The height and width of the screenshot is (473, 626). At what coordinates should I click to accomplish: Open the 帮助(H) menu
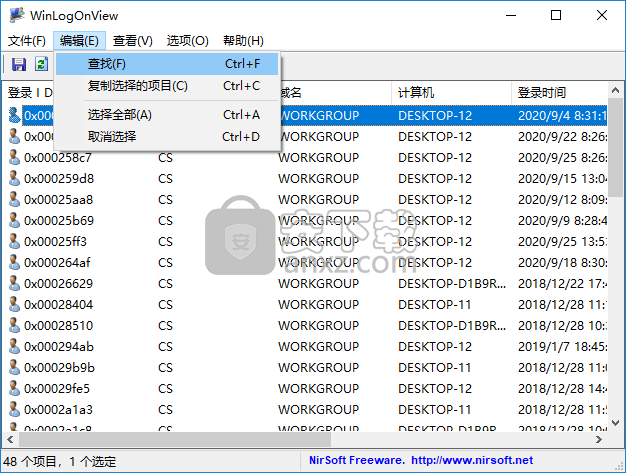(x=243, y=41)
